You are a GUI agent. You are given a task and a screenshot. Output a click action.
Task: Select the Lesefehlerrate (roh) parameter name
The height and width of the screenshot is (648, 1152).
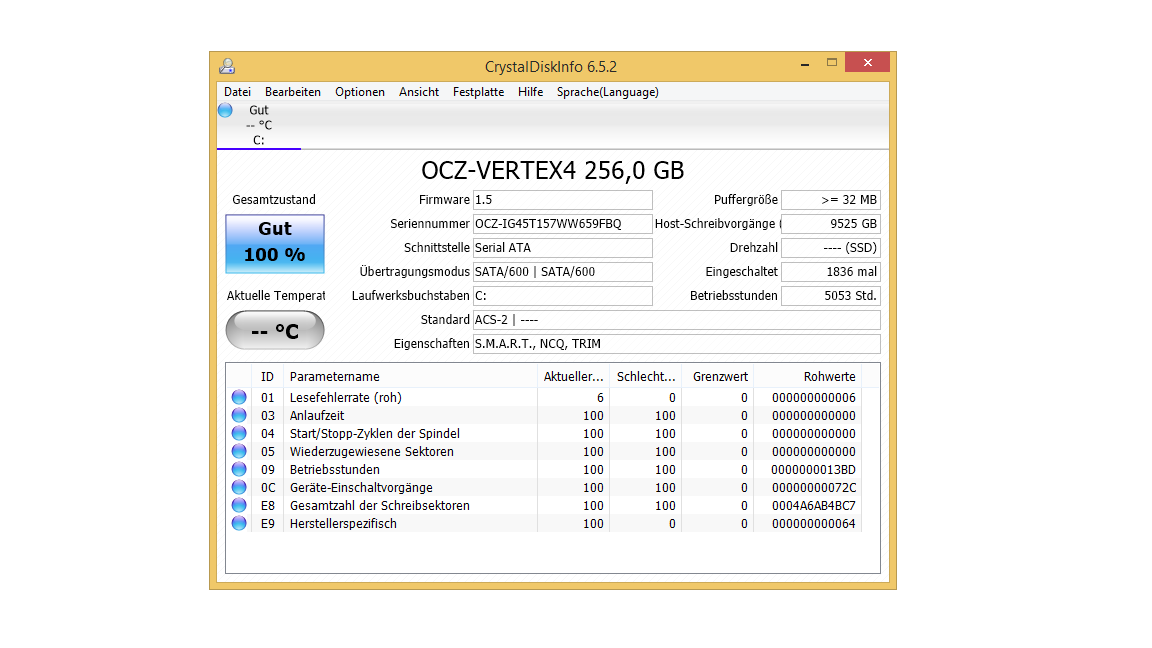[345, 397]
